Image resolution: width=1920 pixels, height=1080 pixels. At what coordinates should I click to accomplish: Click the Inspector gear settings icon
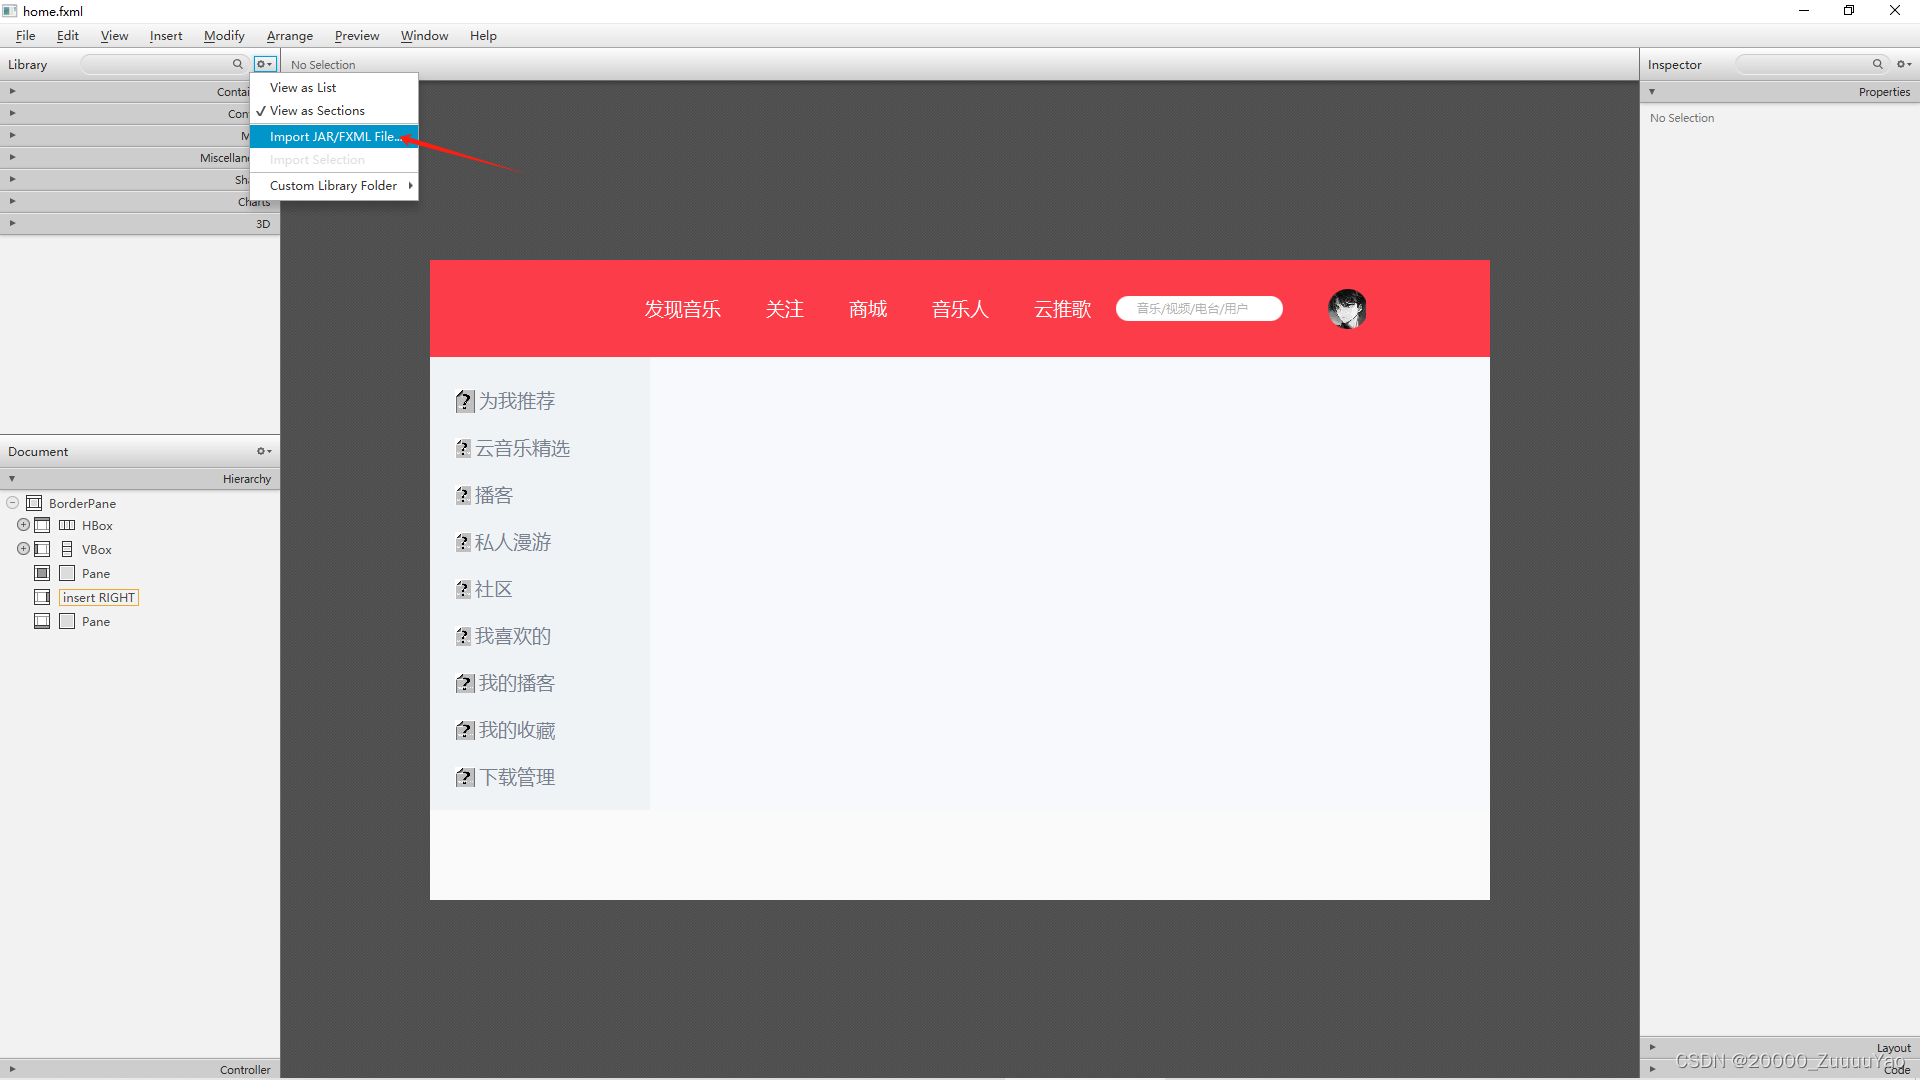1904,64
